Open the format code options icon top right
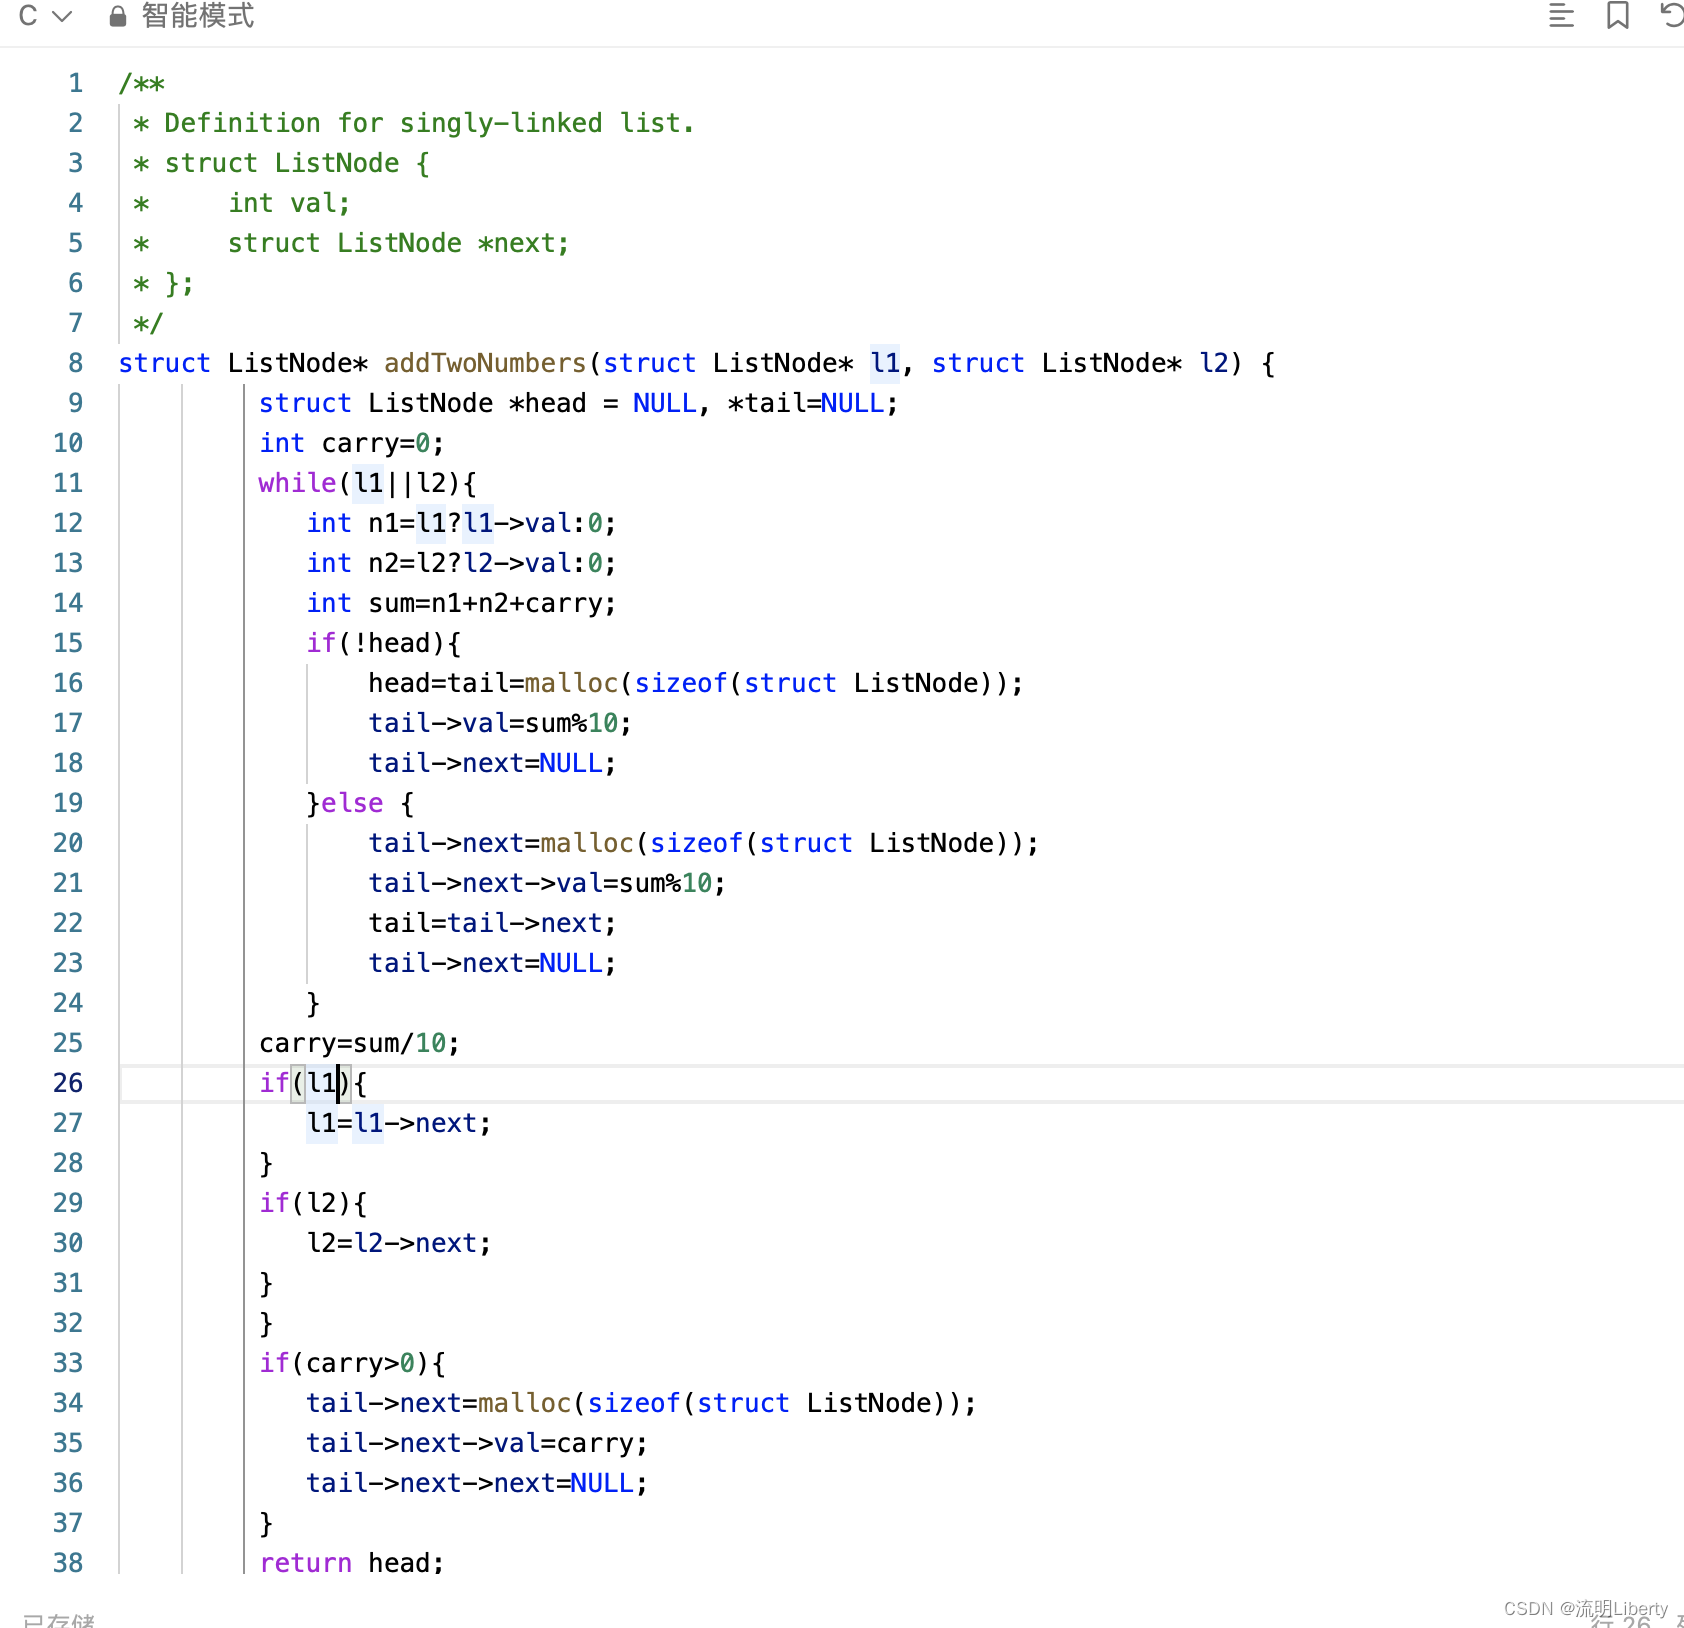This screenshot has width=1684, height=1628. pos(1560,16)
